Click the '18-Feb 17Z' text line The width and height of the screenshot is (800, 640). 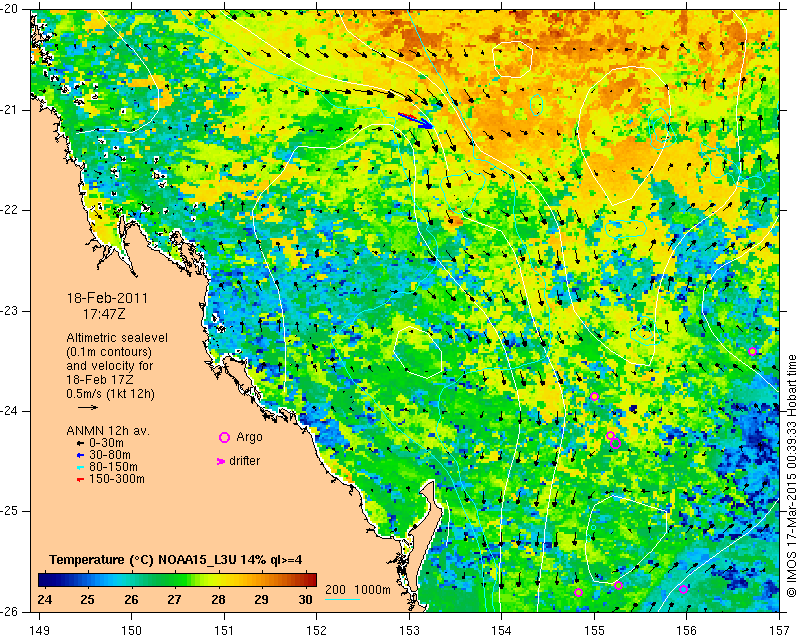coord(99,380)
